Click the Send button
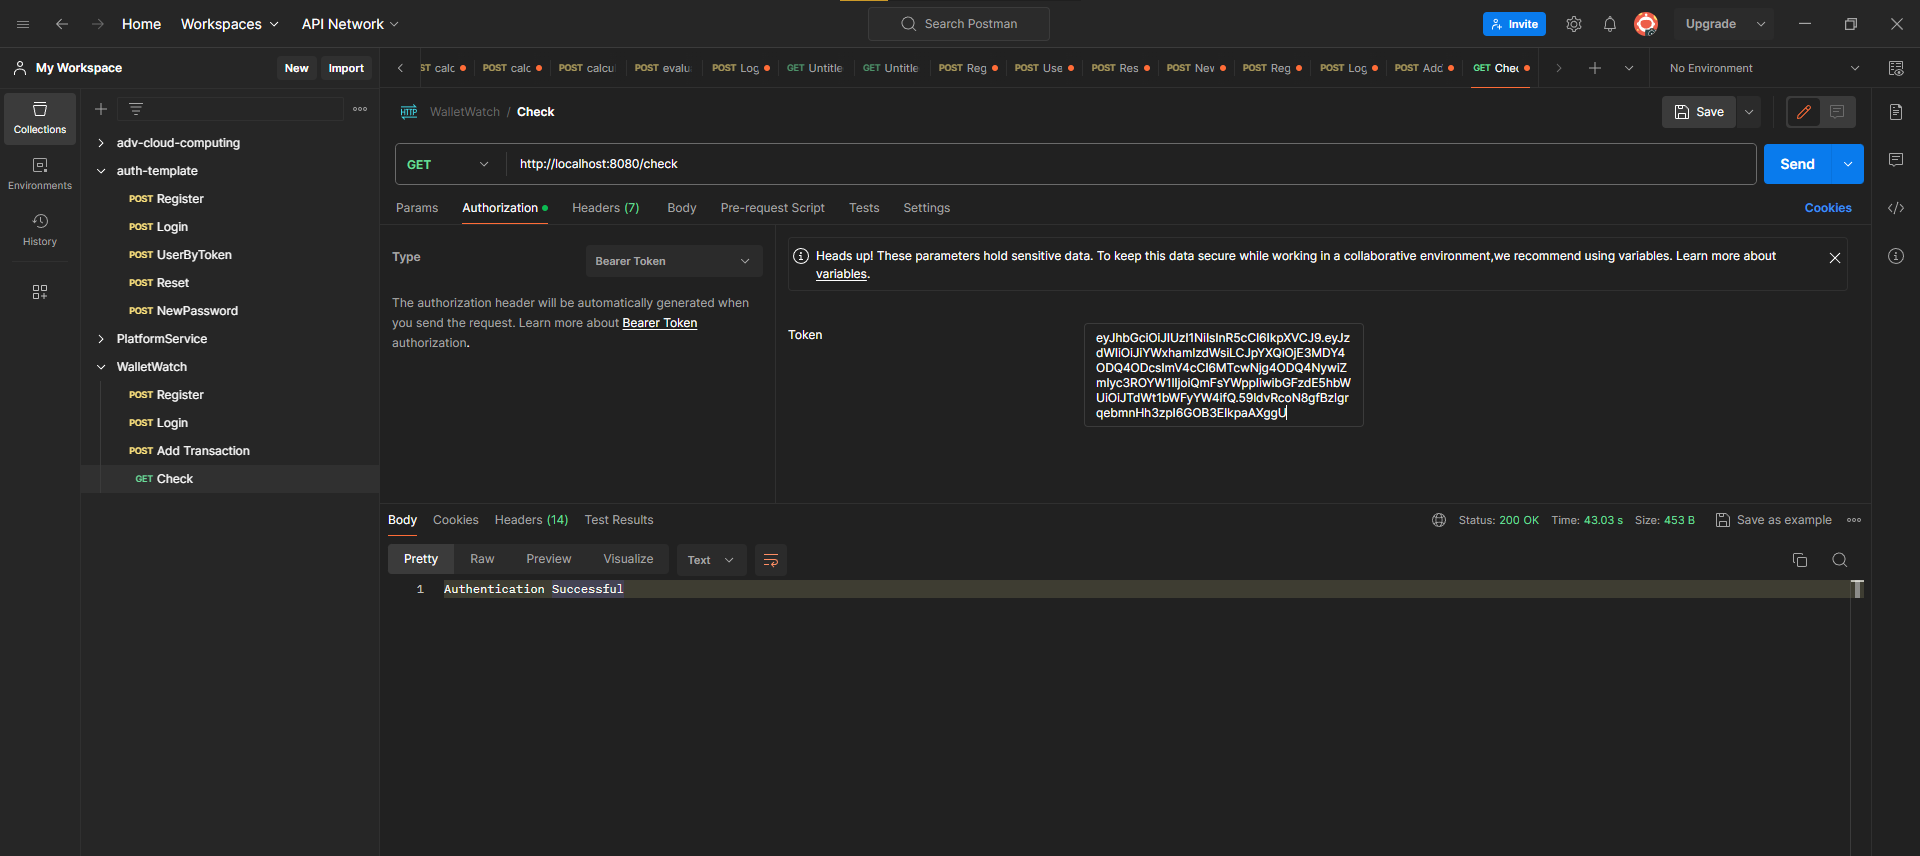The width and height of the screenshot is (1920, 856). click(1797, 164)
